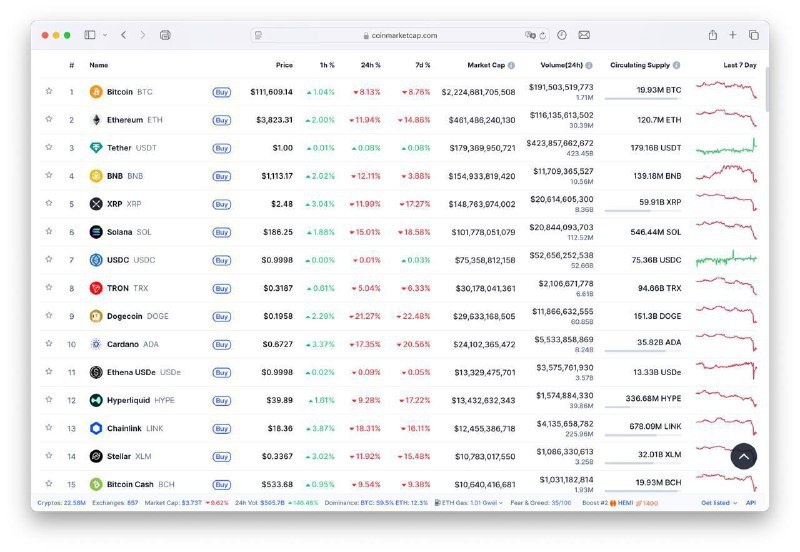Click Buy button for Chainlink
The image size is (800, 552).
[221, 429]
